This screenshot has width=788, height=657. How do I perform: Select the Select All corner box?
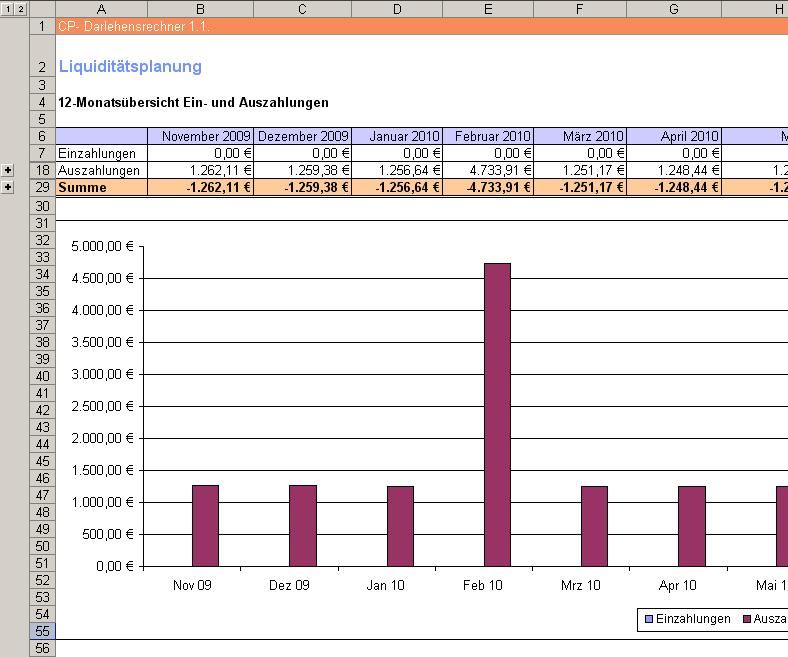point(42,9)
